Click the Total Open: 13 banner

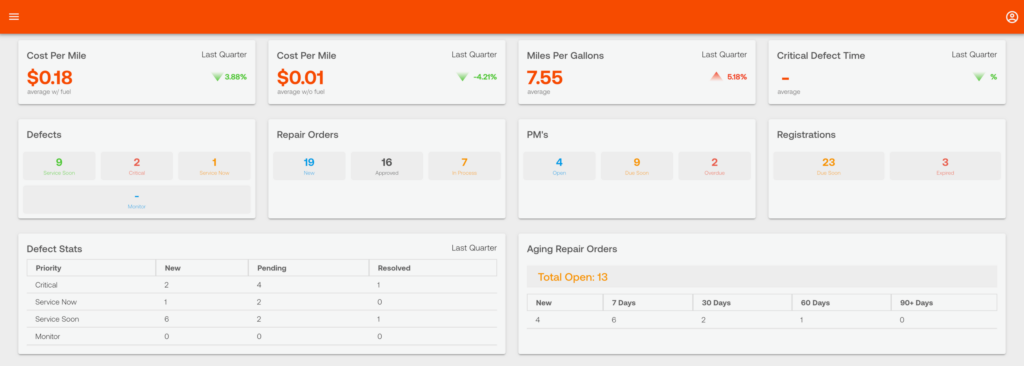(x=762, y=277)
